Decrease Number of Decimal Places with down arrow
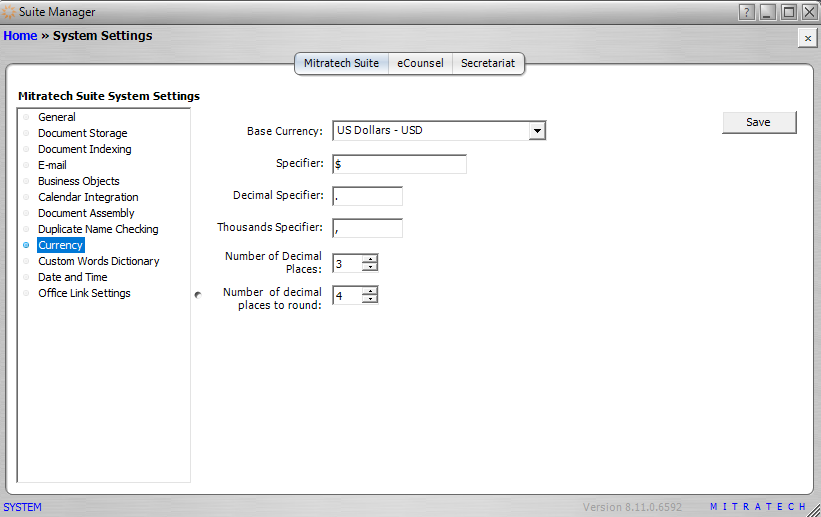821x517 pixels. click(x=370, y=267)
